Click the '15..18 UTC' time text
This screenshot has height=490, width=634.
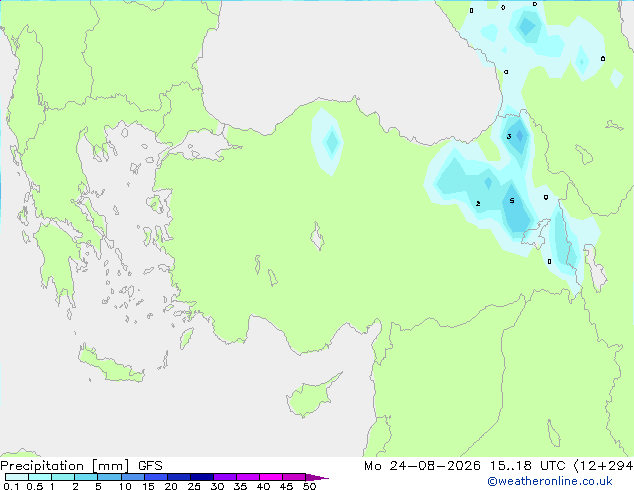coord(527,466)
